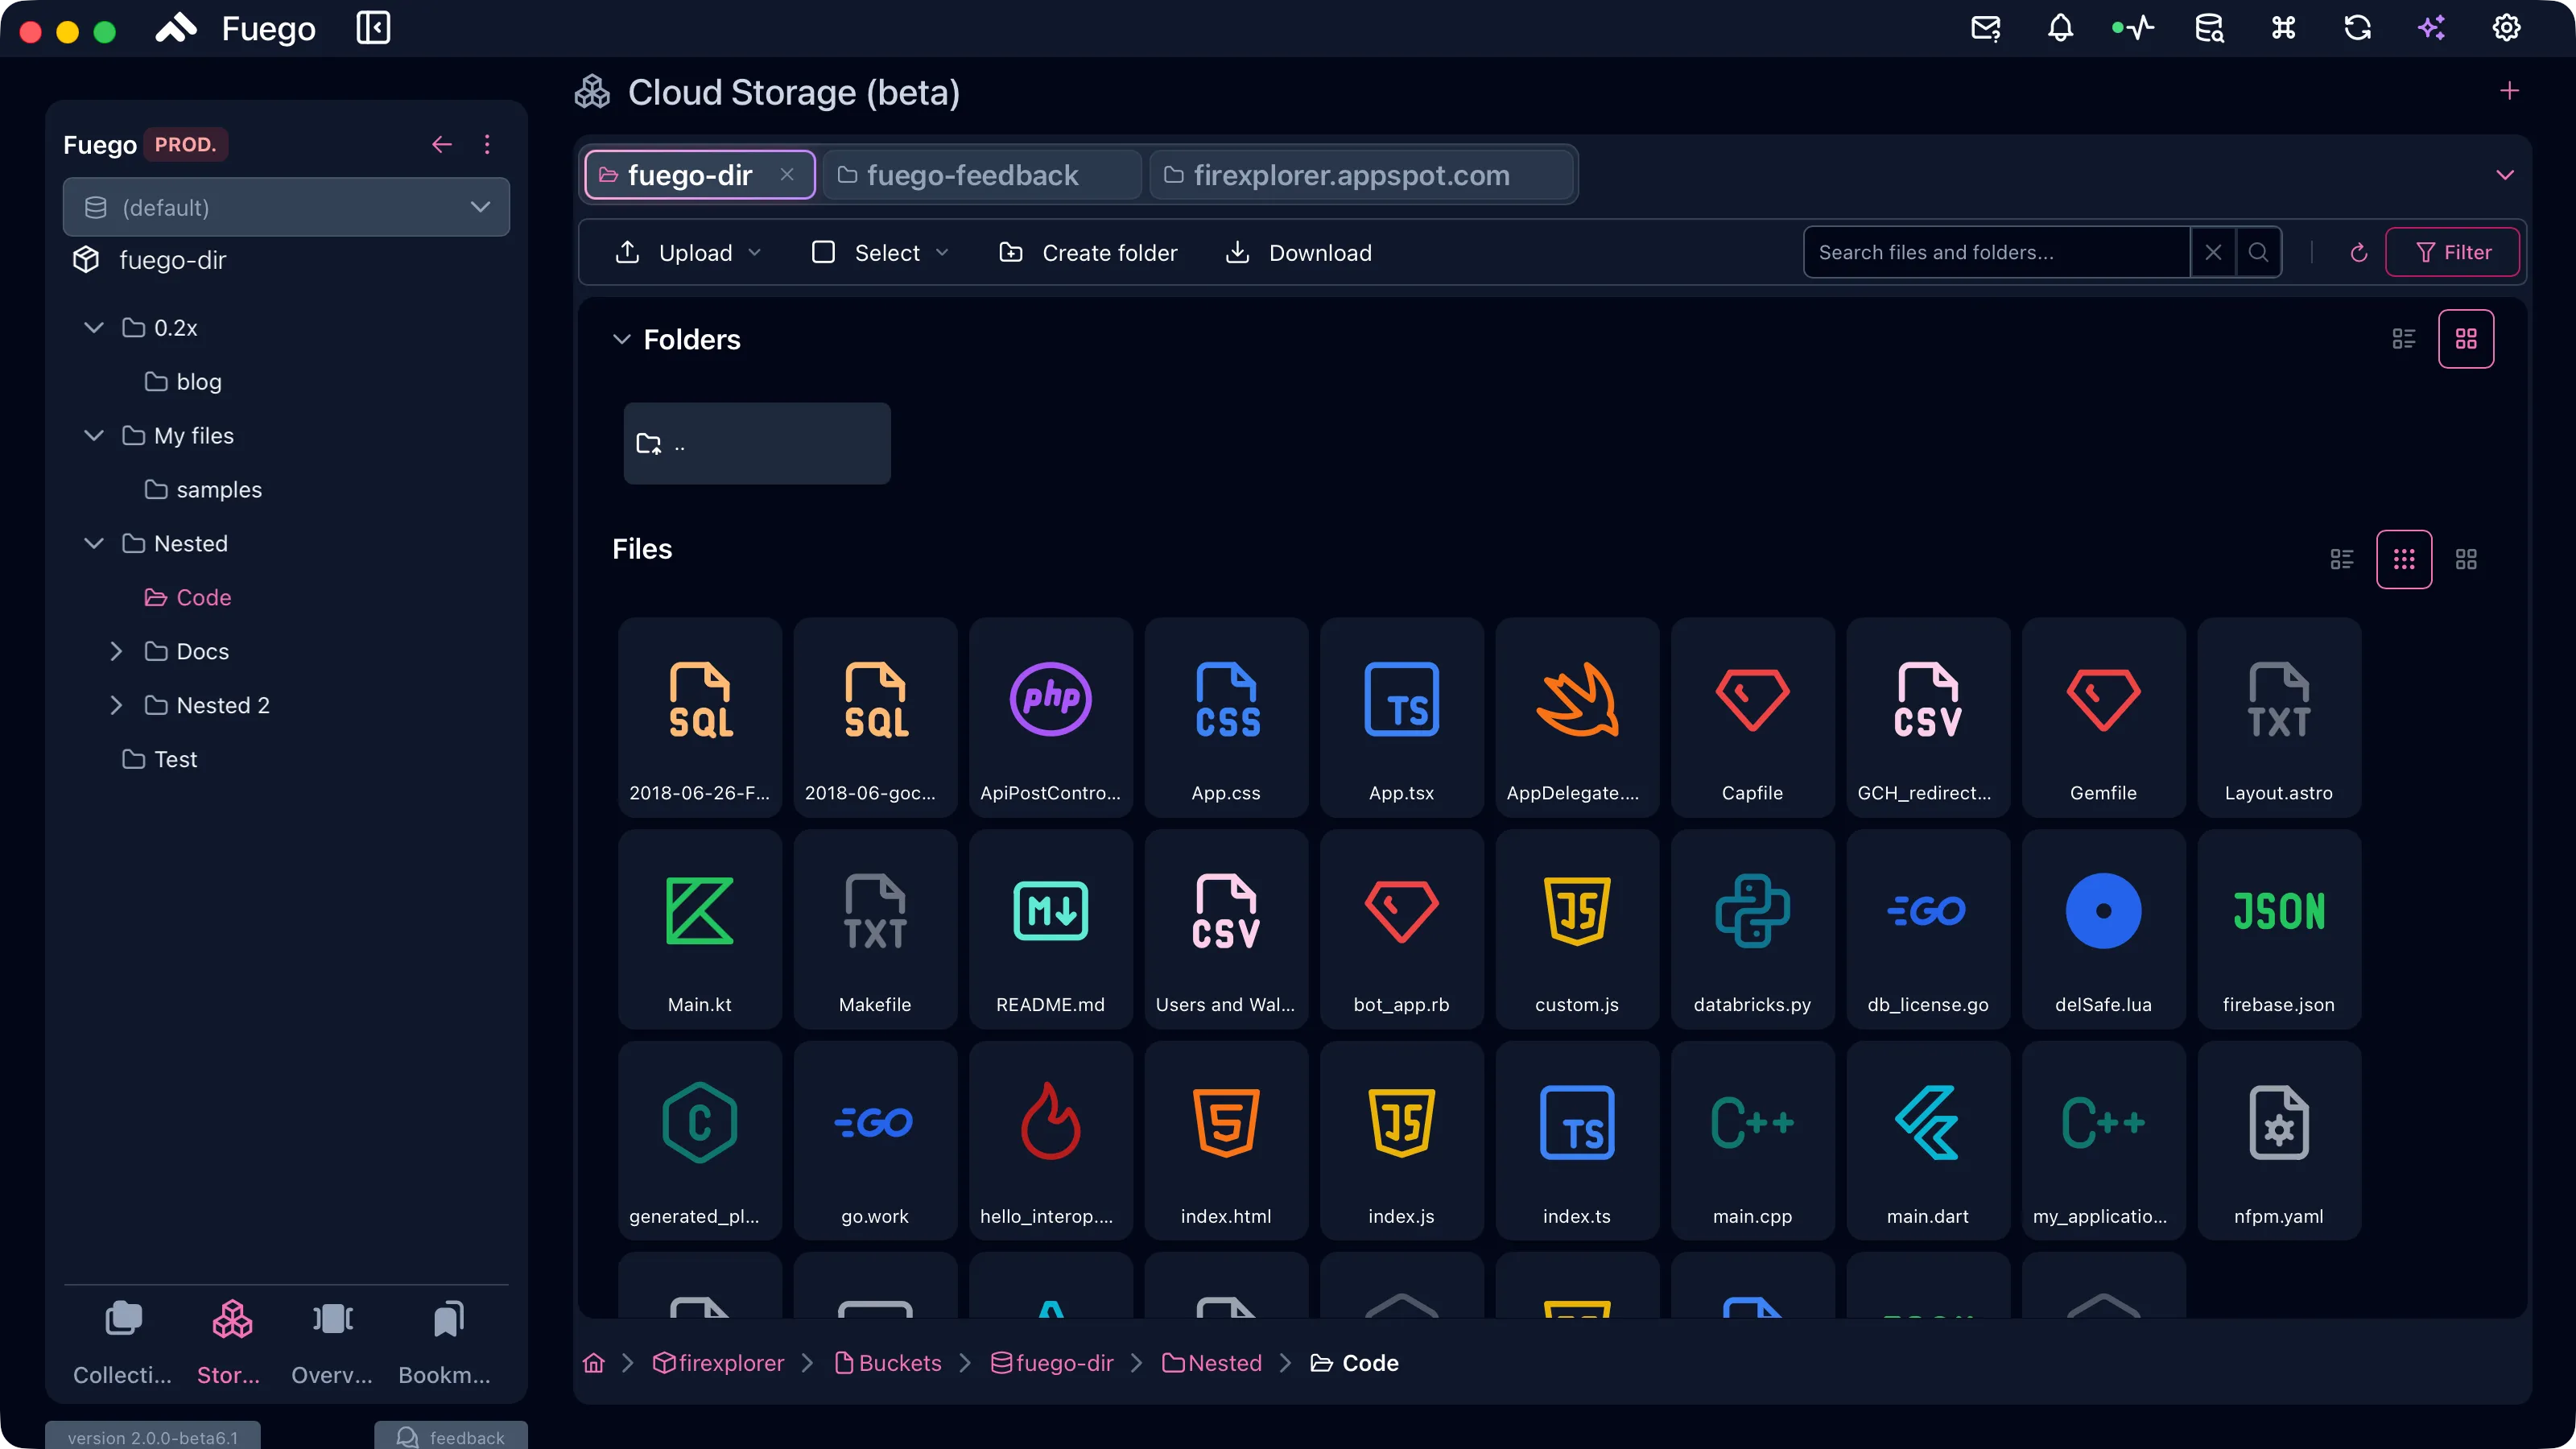Click the search files and folders field
Viewport: 2576px width, 1449px height.
(1996, 253)
